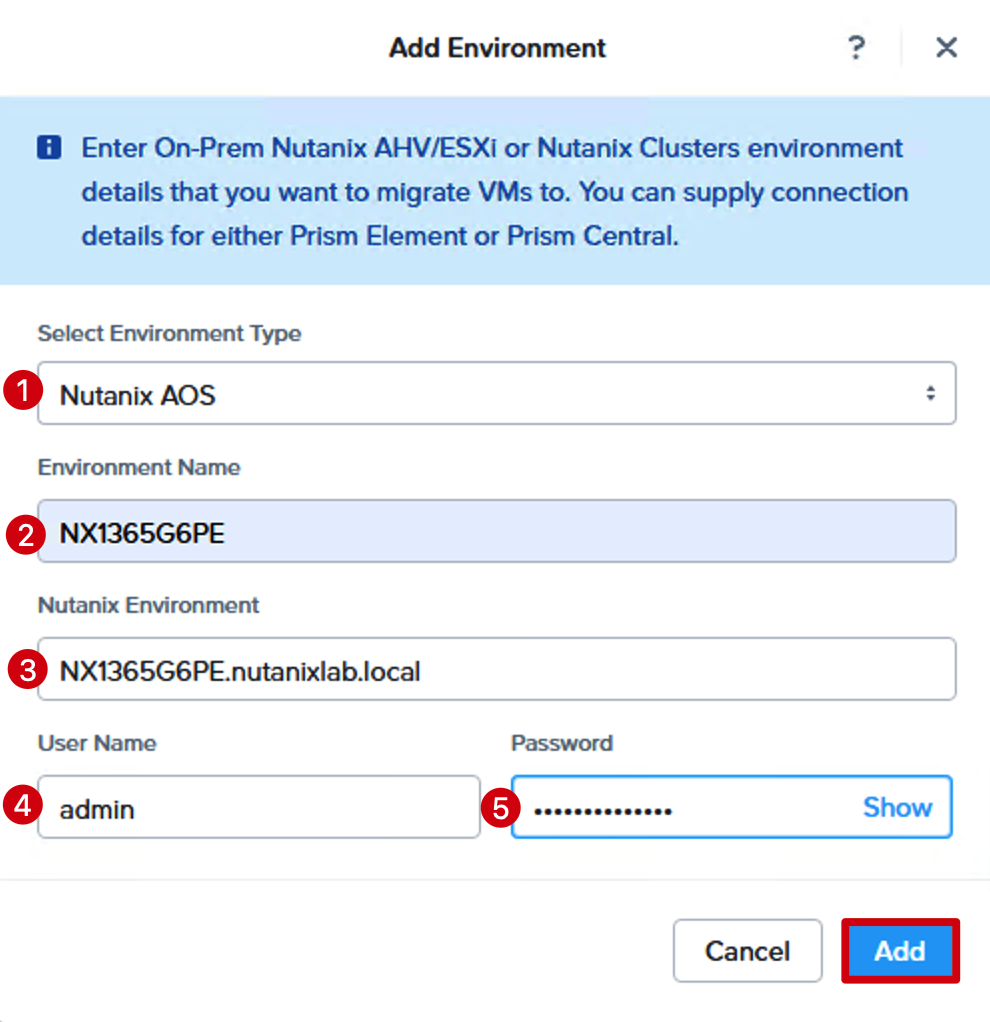Click the Nutanix Environment label
990x1022 pixels.
(x=149, y=606)
